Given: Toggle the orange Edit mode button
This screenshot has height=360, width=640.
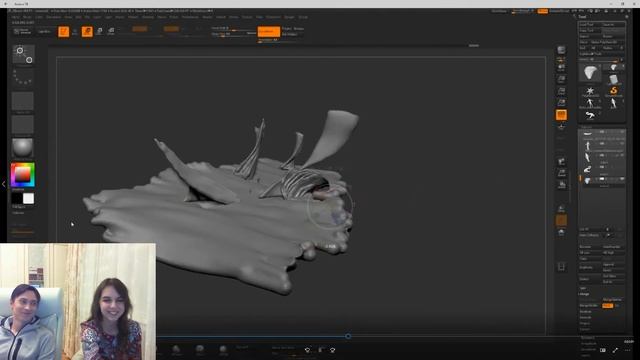Looking at the screenshot, I should click(x=64, y=31).
